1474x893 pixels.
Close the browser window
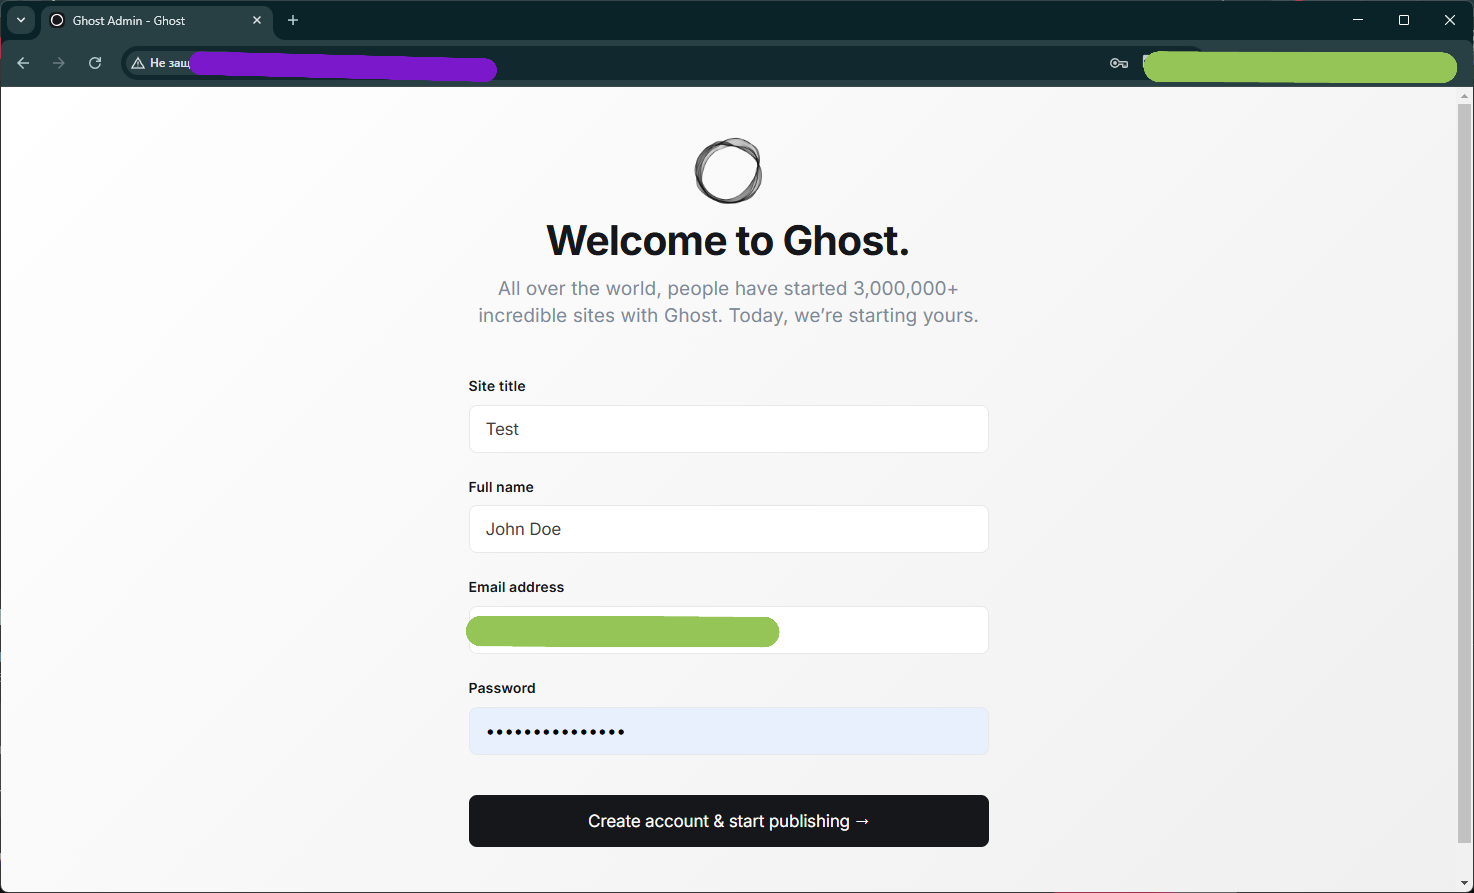tap(1450, 20)
